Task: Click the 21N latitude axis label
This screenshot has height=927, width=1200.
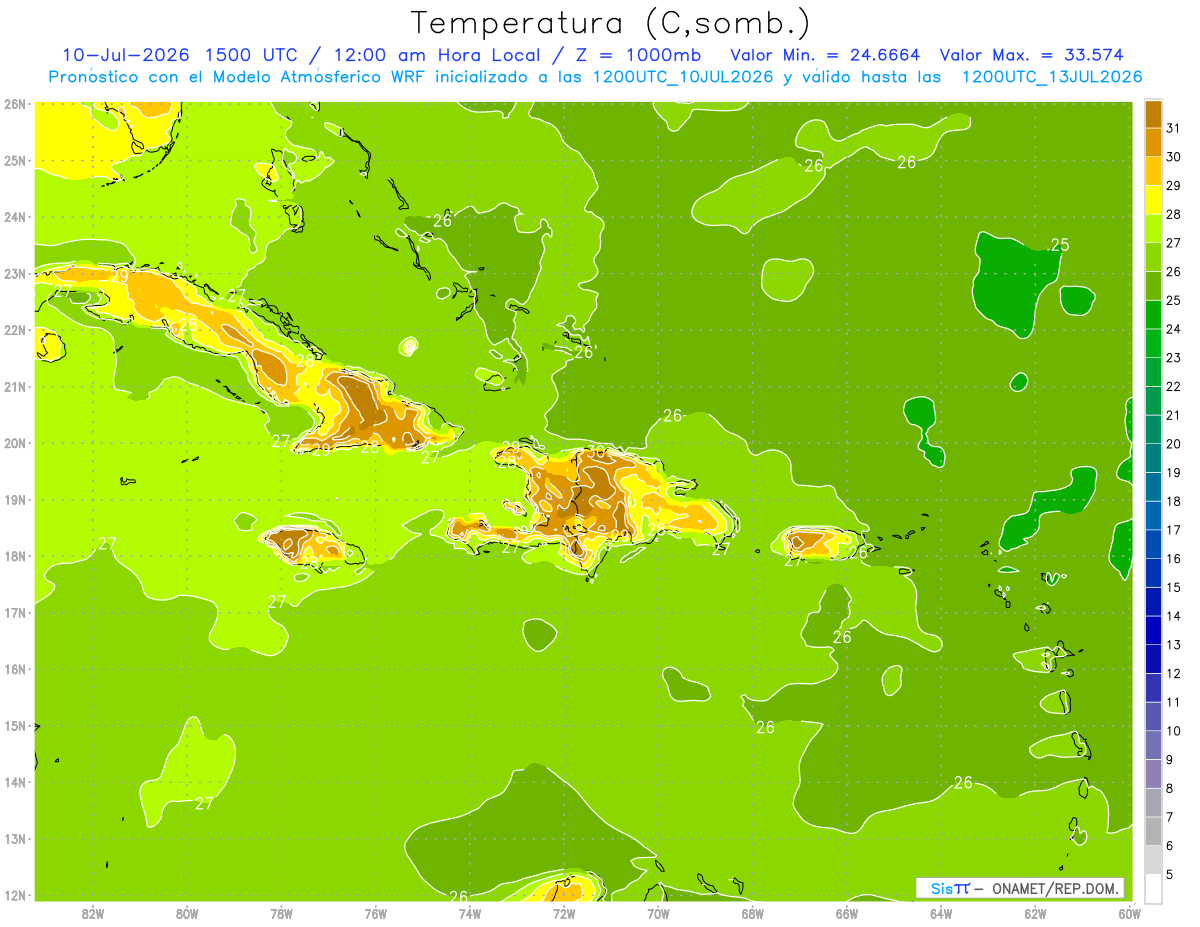Action: (x=15, y=386)
